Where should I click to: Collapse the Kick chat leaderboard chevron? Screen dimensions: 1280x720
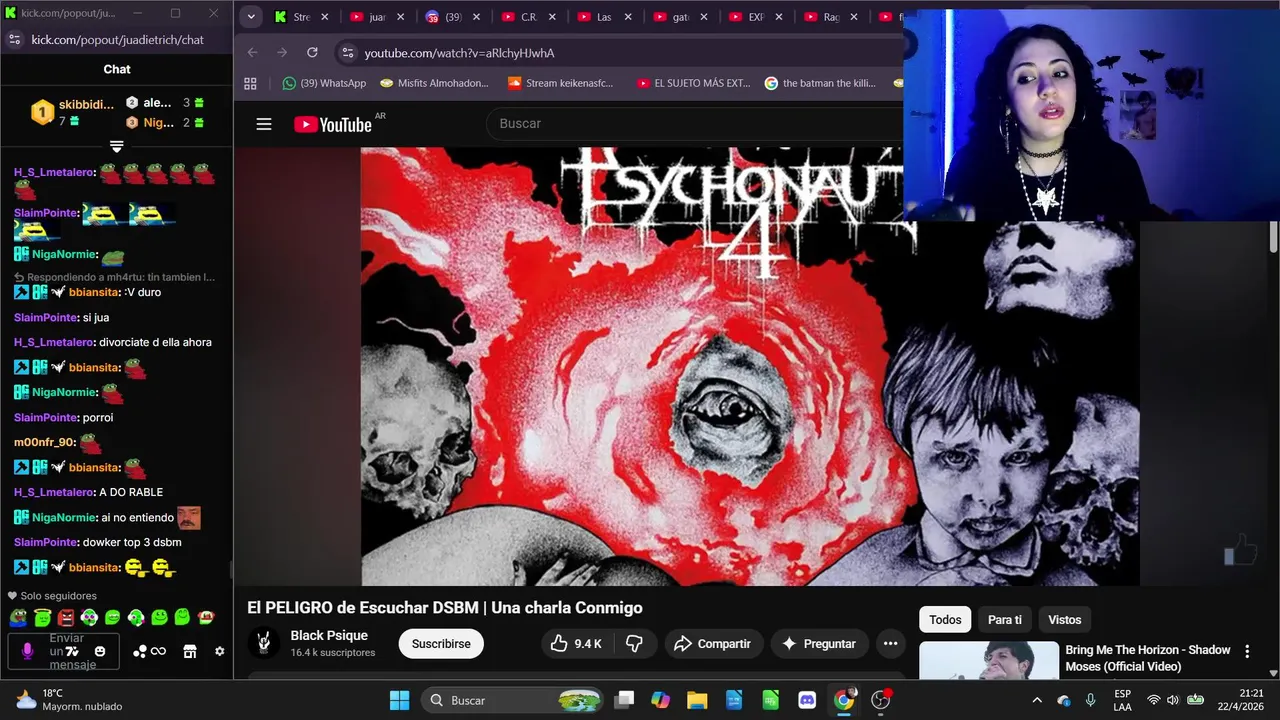click(116, 147)
